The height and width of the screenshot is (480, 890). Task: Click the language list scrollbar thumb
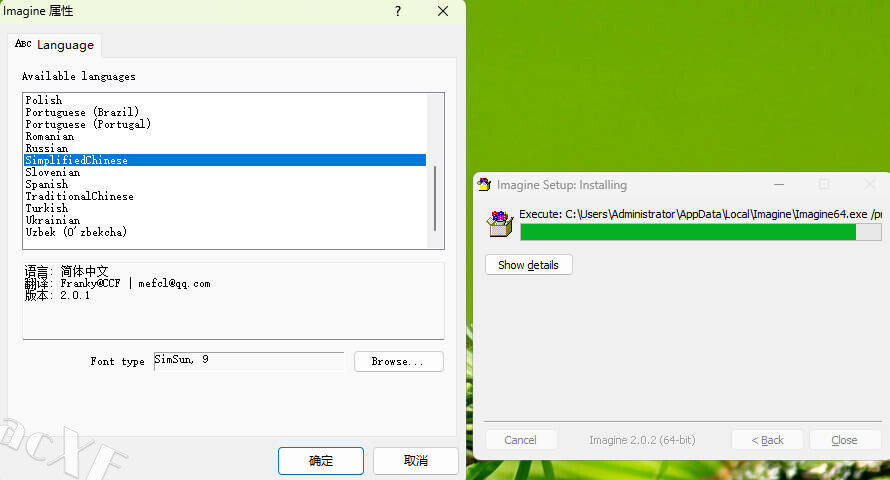point(435,198)
